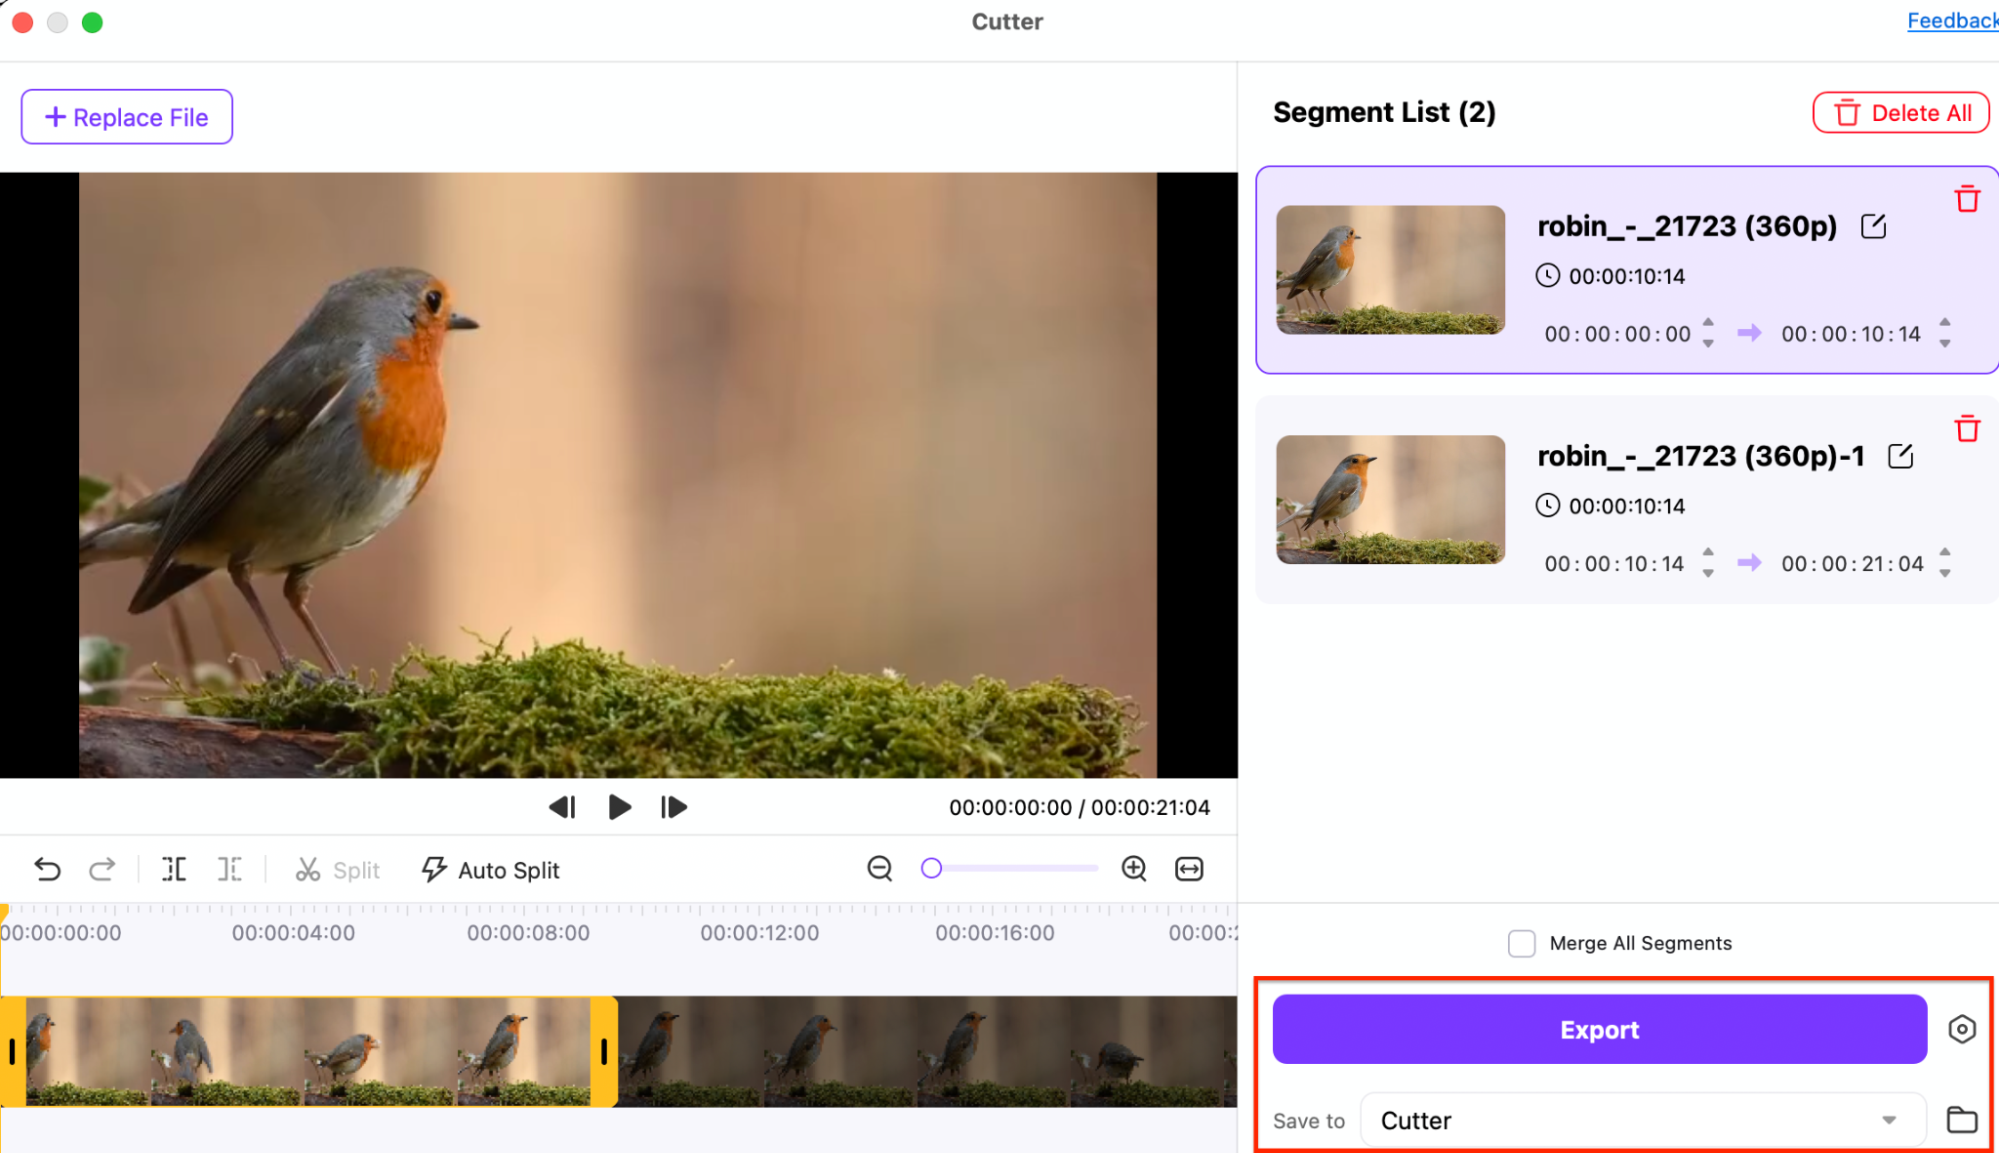Click the timeline zoom slider handle
This screenshot has height=1153, width=1999.
click(931, 868)
